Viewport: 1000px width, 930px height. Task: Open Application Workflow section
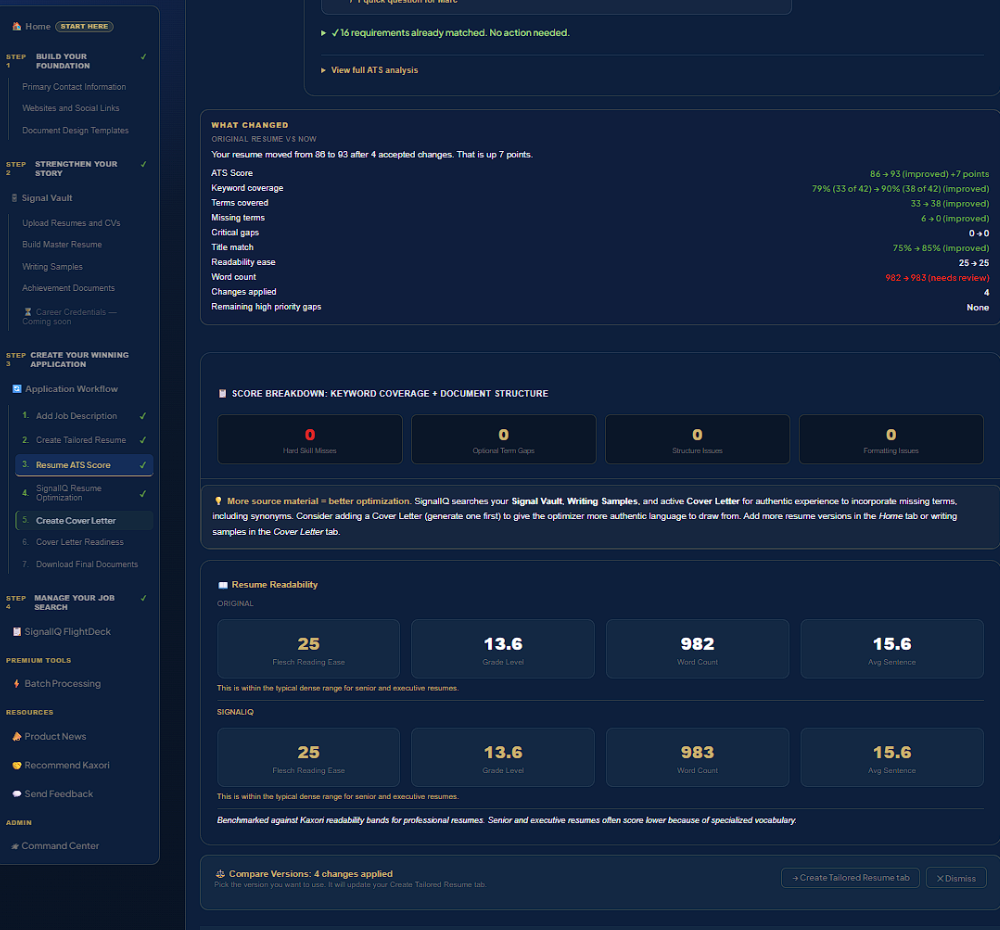pos(71,389)
